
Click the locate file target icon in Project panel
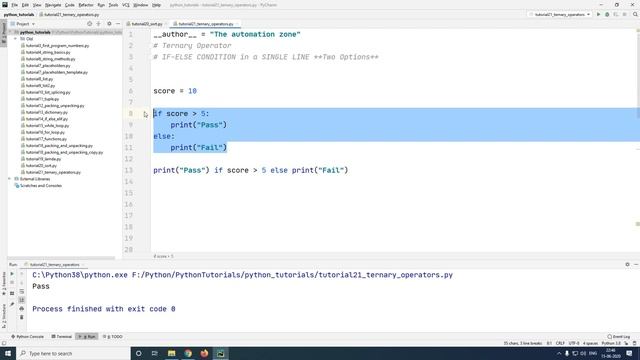pyautogui.click(x=89, y=24)
